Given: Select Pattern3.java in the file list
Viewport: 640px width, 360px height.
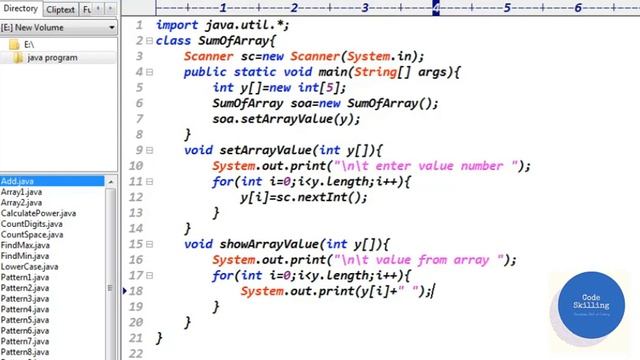Looking at the screenshot, I should tap(24, 298).
